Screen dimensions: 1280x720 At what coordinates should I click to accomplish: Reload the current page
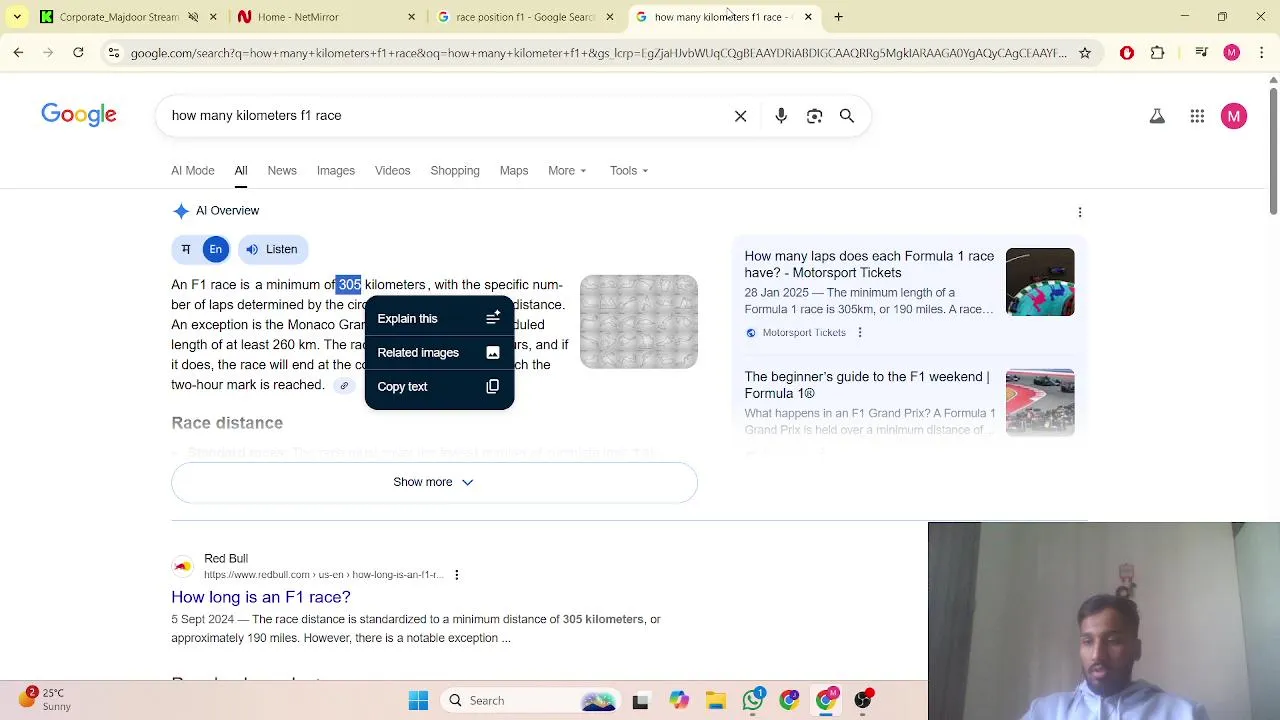click(78, 53)
